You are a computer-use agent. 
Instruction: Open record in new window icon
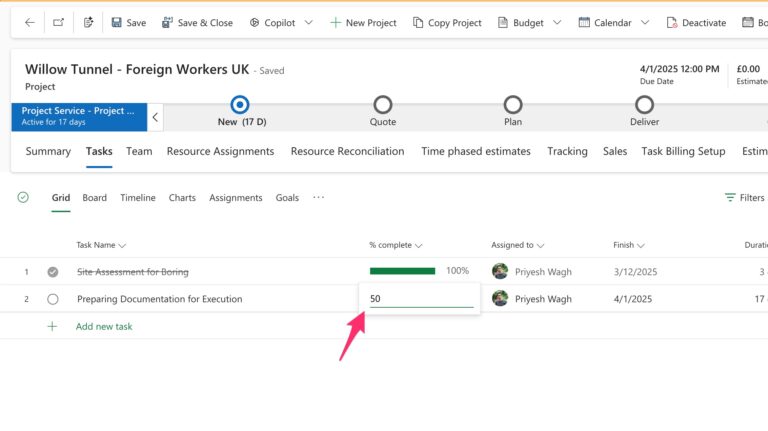click(58, 22)
